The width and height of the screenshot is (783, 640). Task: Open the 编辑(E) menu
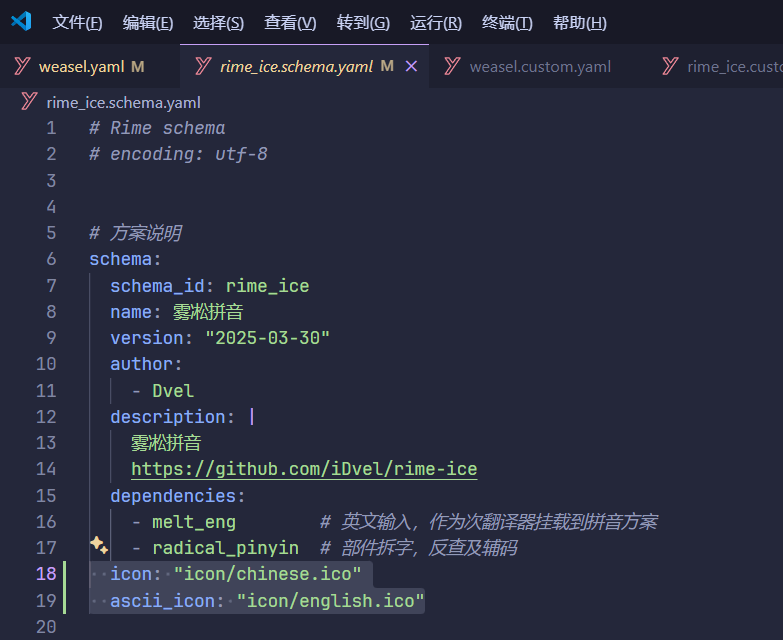[148, 23]
